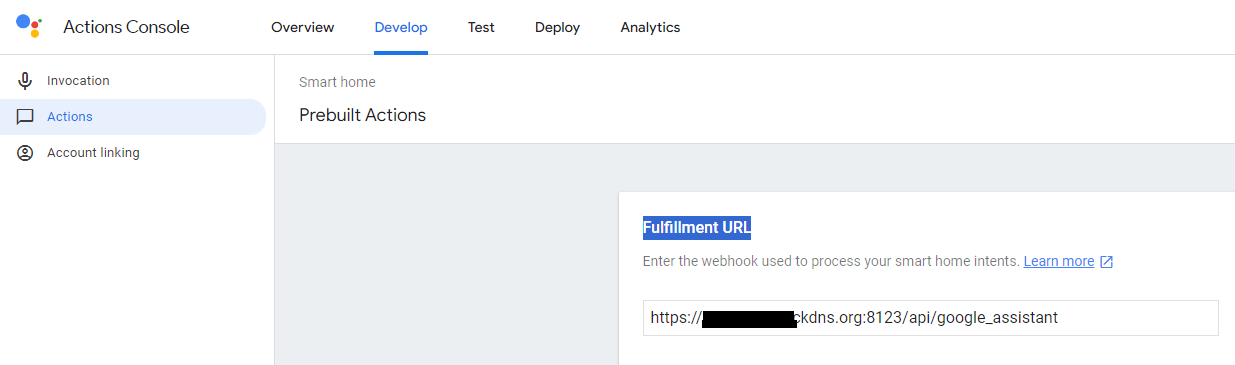1235x365 pixels.
Task: Click the Google Assistant logo icon
Action: tap(29, 26)
